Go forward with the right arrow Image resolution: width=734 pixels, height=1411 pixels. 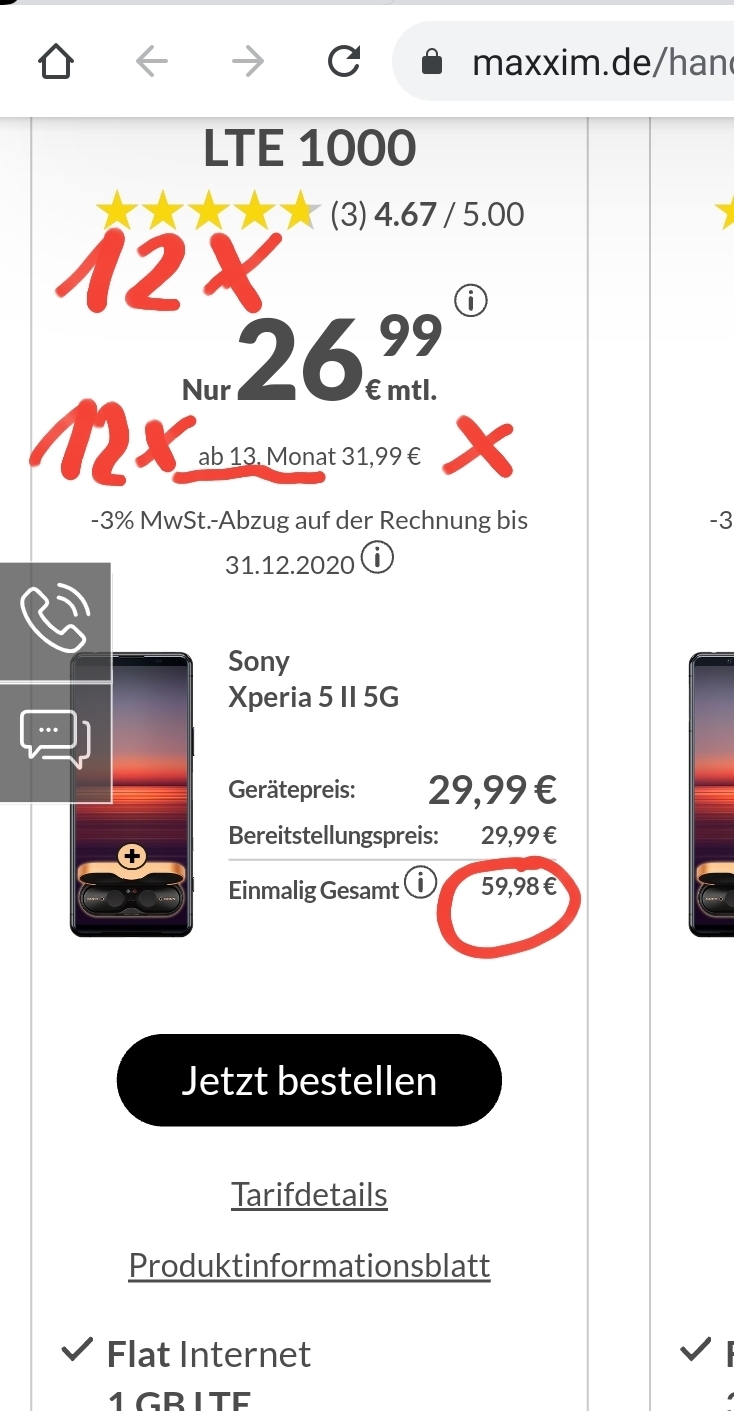coord(247,63)
